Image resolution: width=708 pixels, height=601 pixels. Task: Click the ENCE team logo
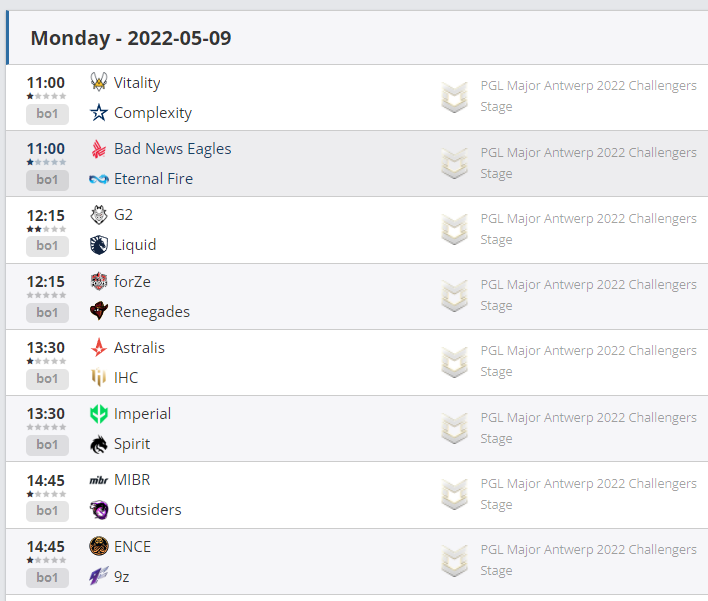pyautogui.click(x=98, y=546)
